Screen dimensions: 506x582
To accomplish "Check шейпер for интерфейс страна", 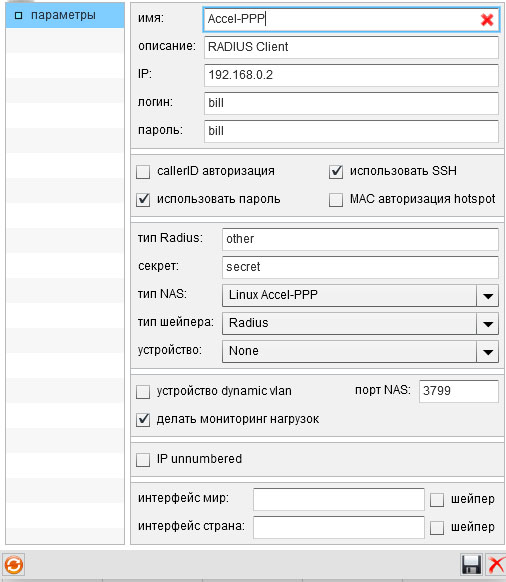I will click(437, 527).
